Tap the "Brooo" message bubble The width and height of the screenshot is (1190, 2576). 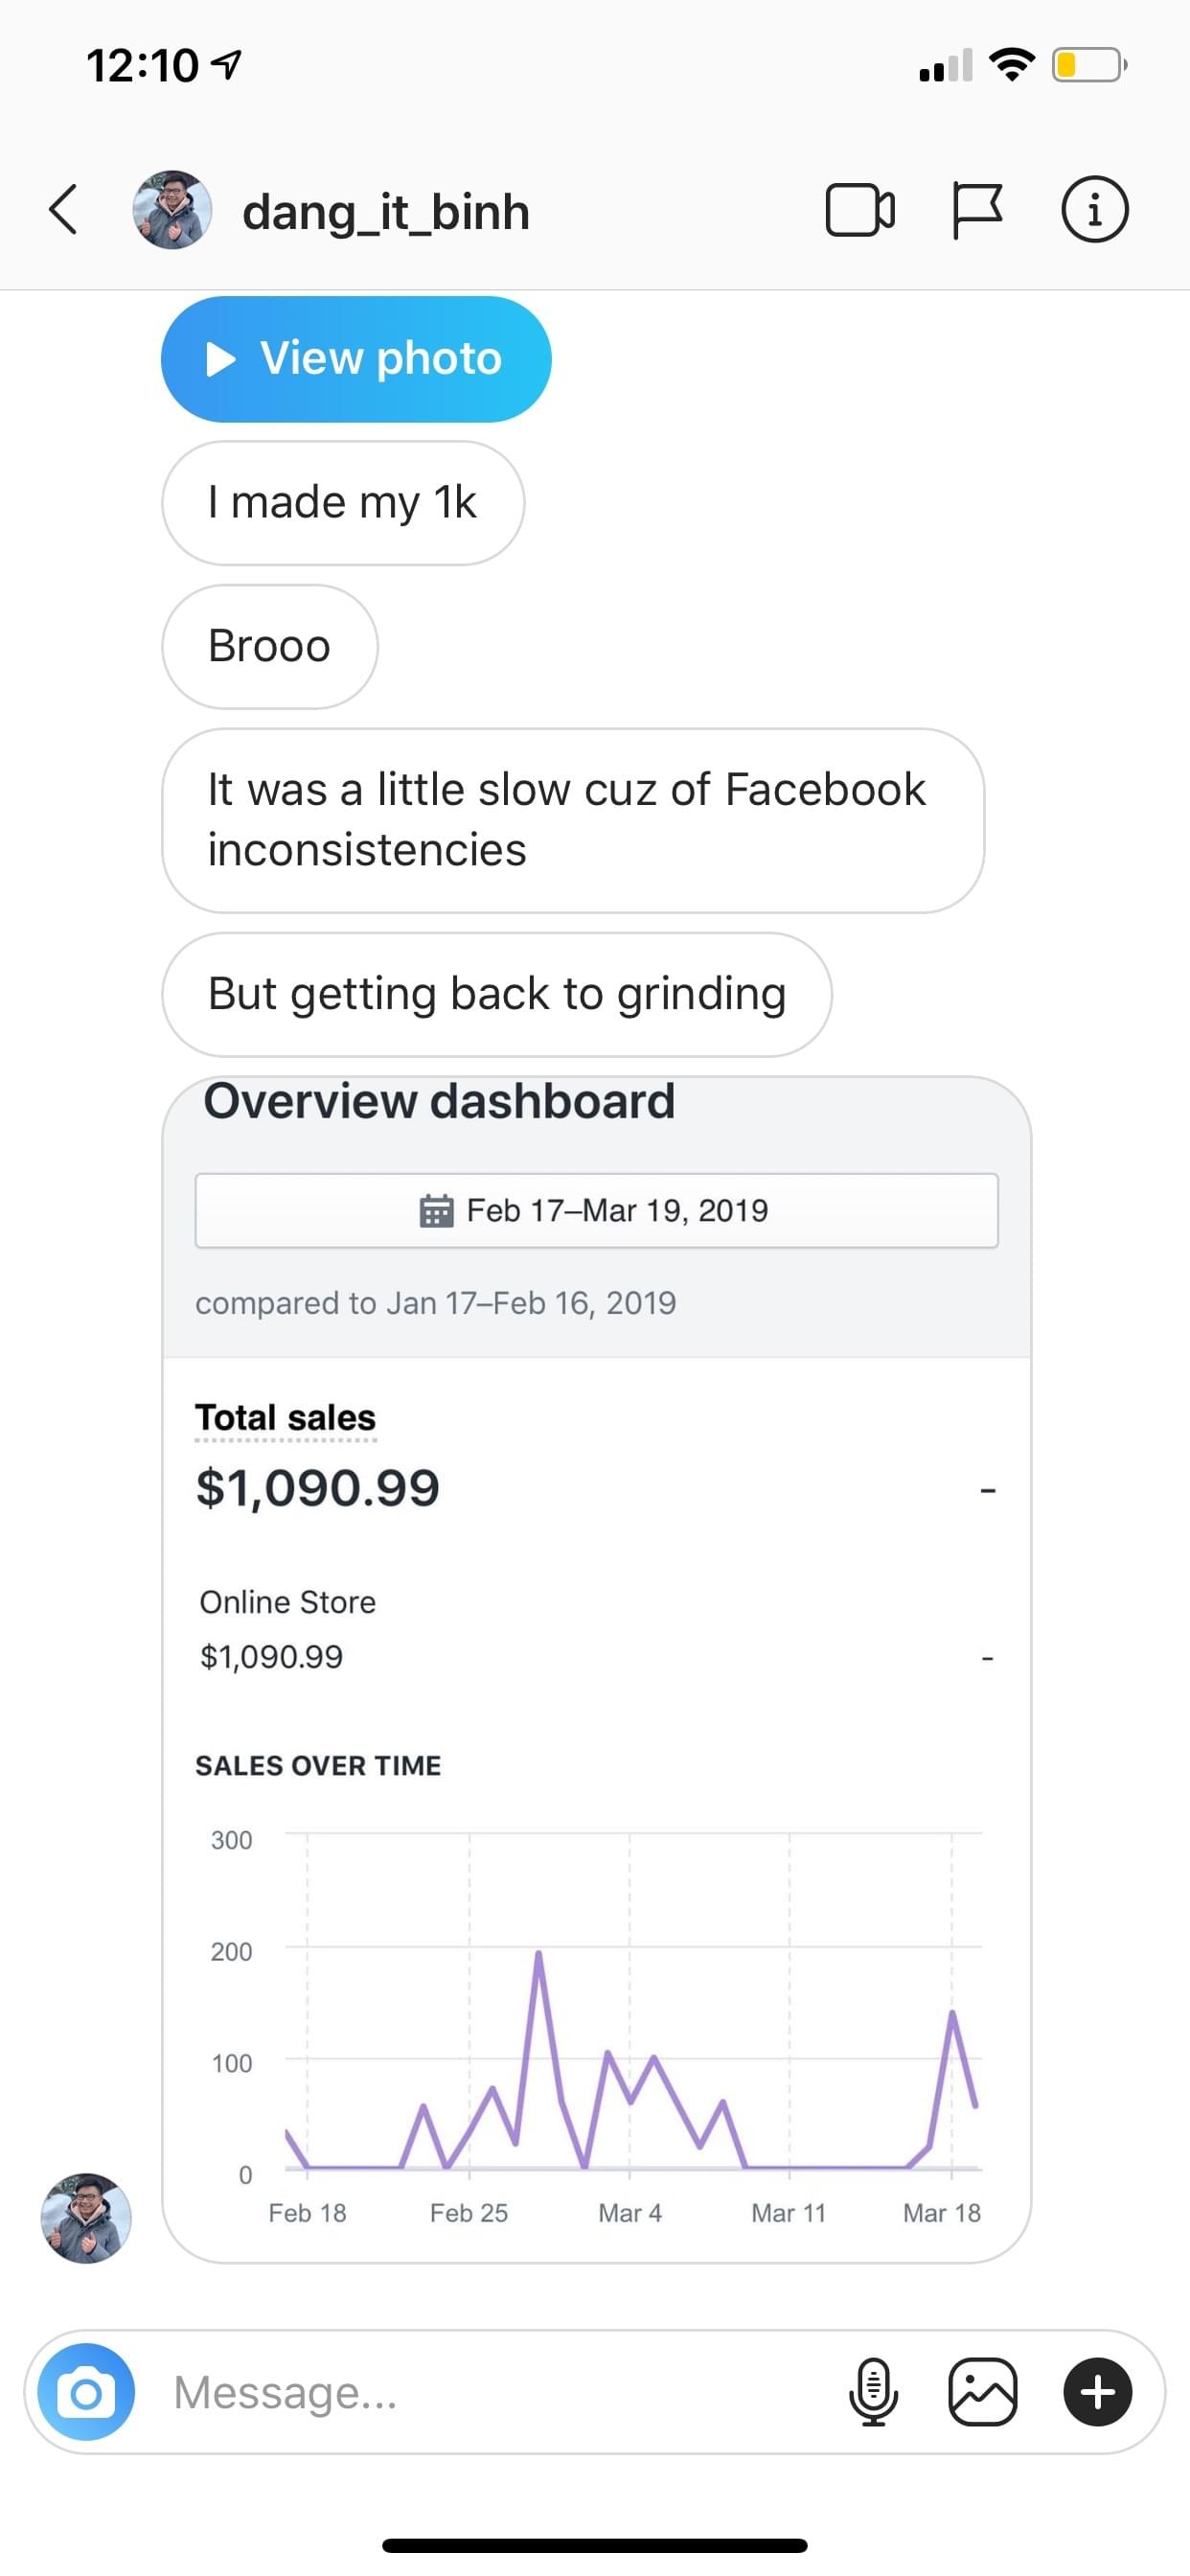(x=269, y=647)
